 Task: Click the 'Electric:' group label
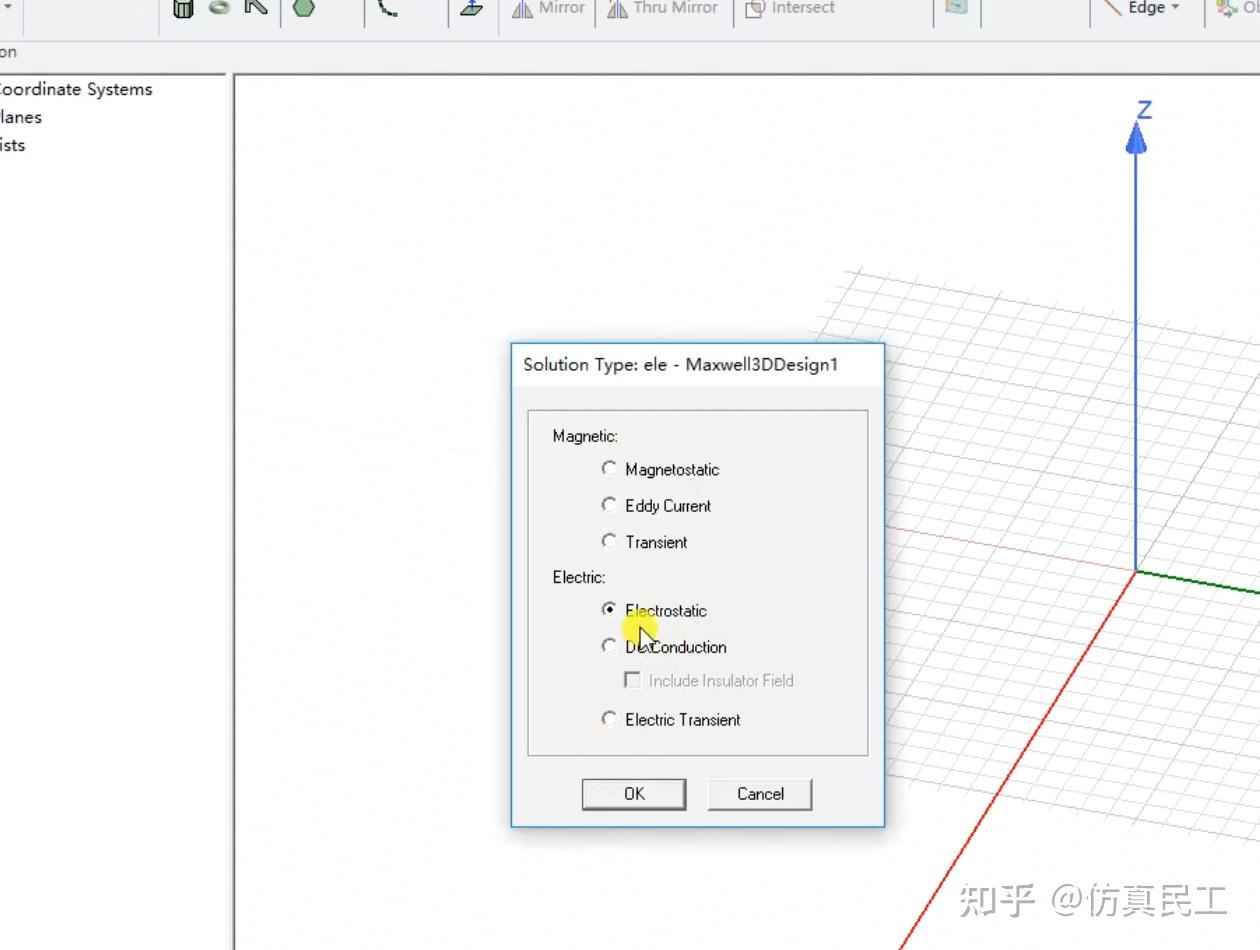click(x=579, y=577)
